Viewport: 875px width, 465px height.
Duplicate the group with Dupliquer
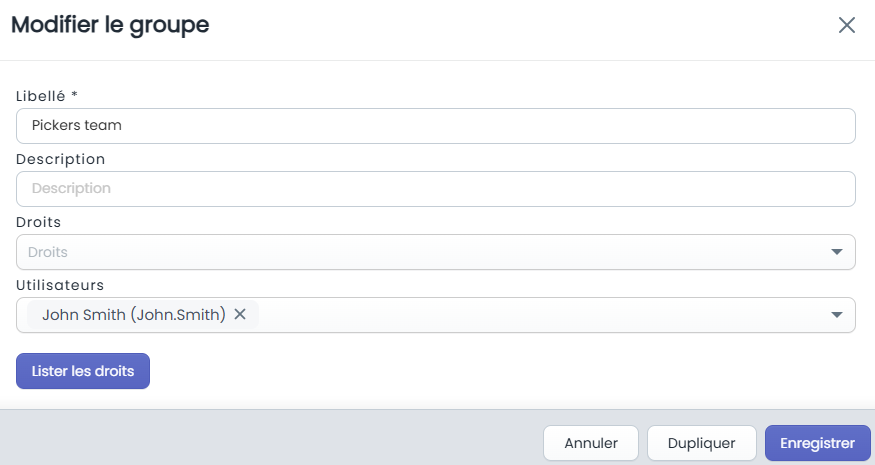click(701, 443)
